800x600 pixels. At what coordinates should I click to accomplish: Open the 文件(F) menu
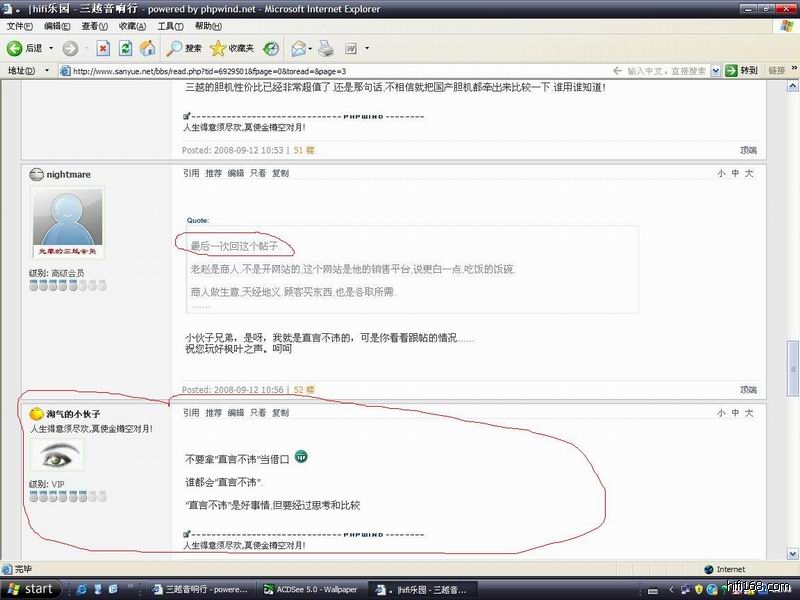pyautogui.click(x=20, y=26)
